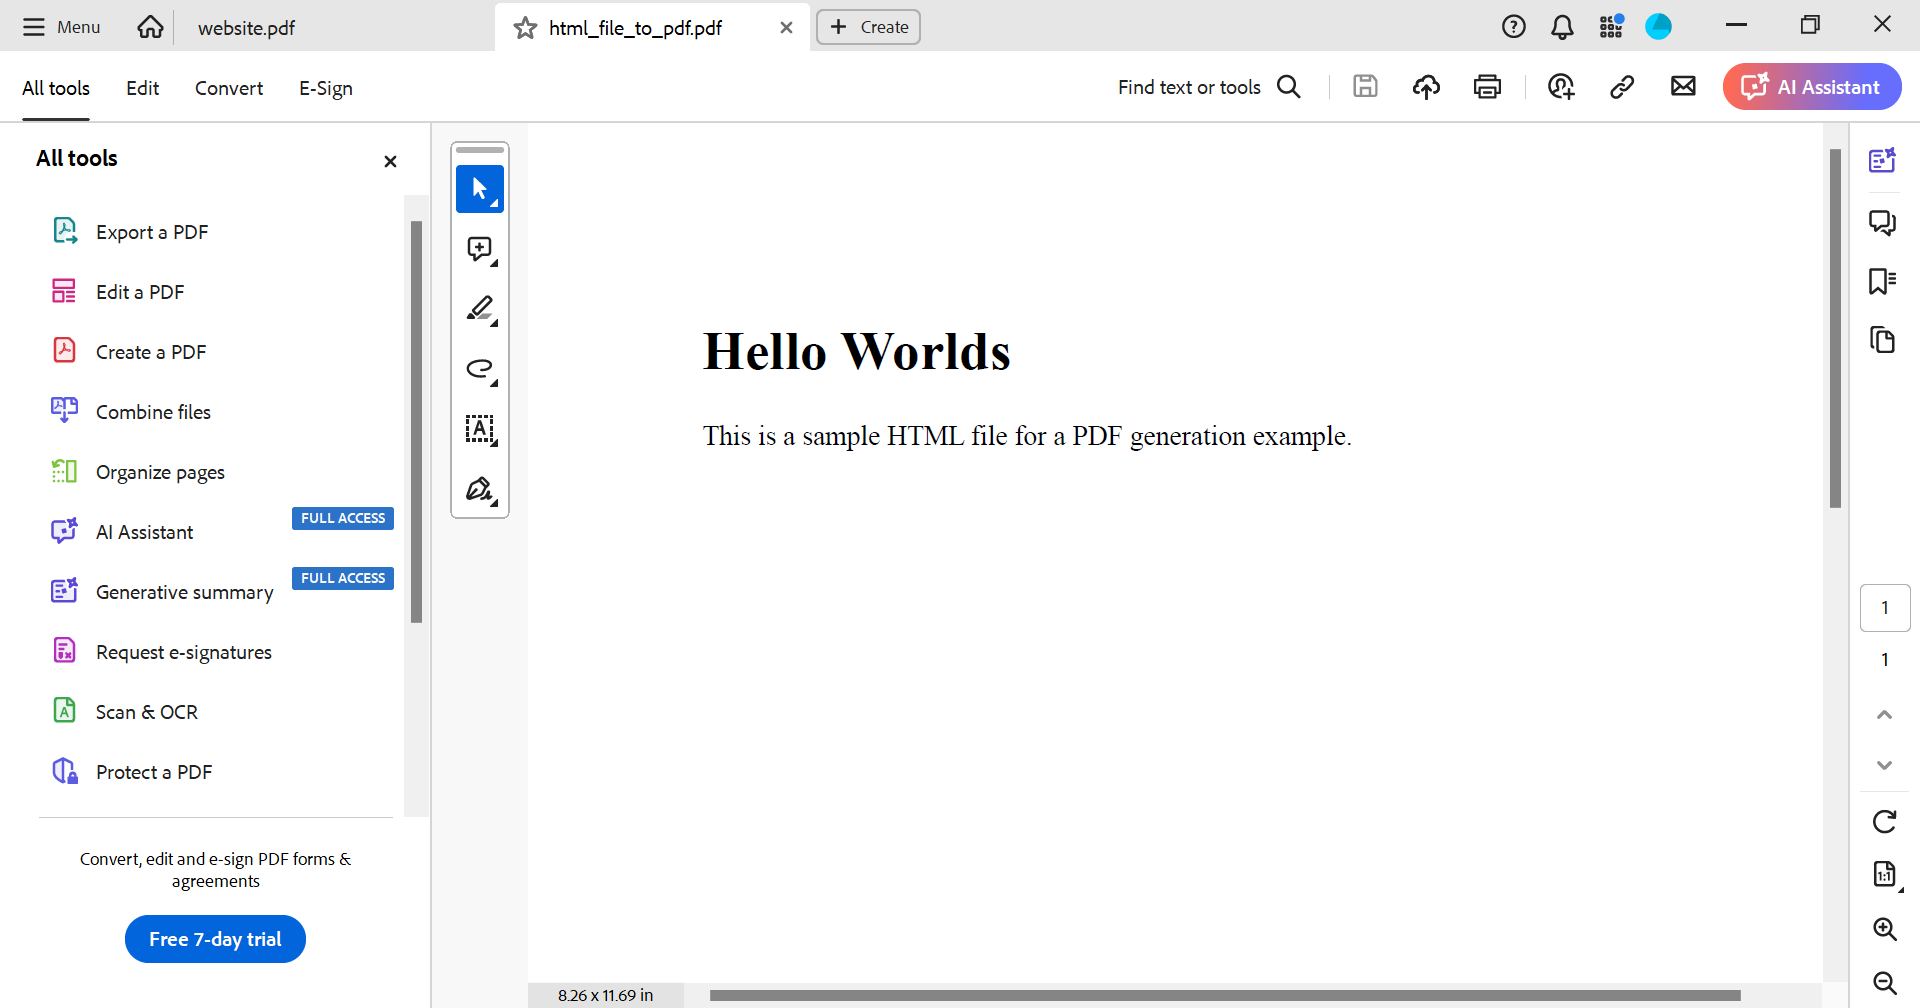Click the horizontal scrollbar below the document
The image size is (1920, 1008).
[1224, 995]
